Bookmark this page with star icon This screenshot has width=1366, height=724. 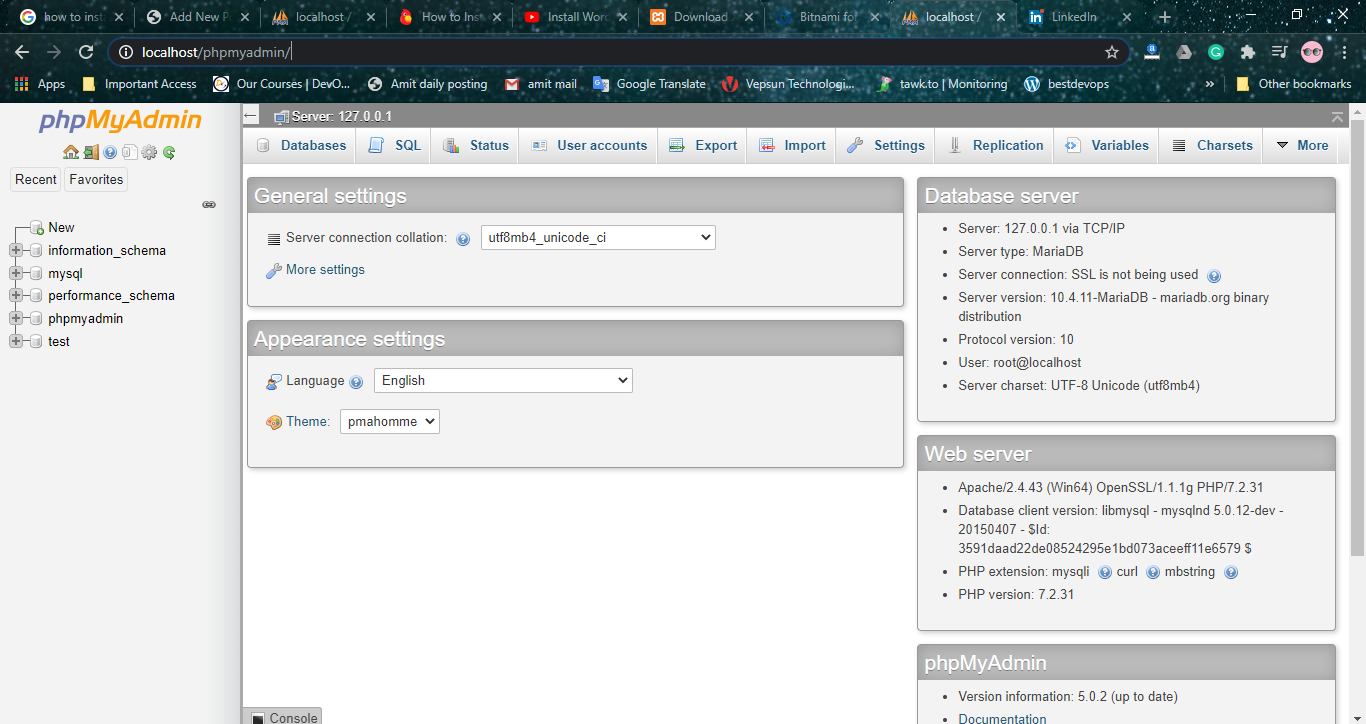pyautogui.click(x=1112, y=52)
